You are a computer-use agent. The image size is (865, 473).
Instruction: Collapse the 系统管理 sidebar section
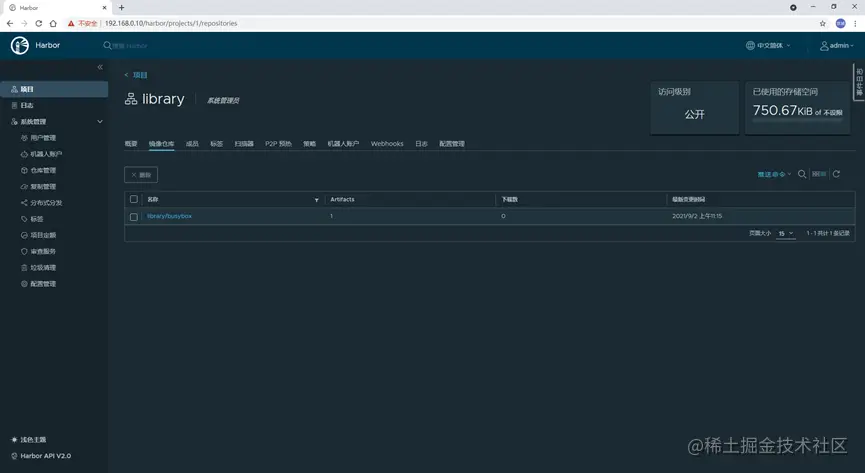(100, 121)
